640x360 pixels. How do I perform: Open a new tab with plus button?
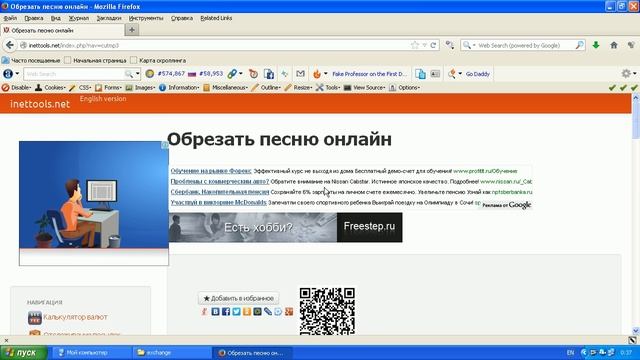coord(132,30)
